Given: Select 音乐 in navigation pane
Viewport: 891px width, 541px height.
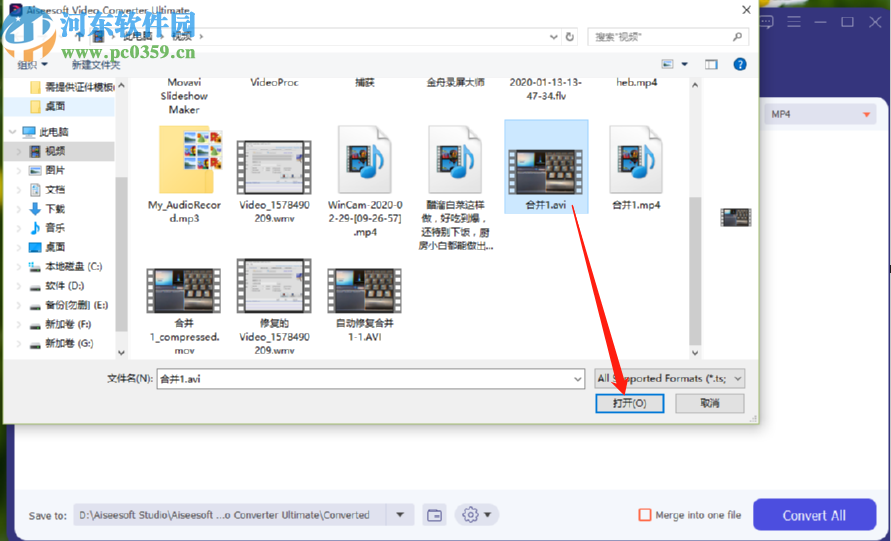Looking at the screenshot, I should (x=55, y=228).
